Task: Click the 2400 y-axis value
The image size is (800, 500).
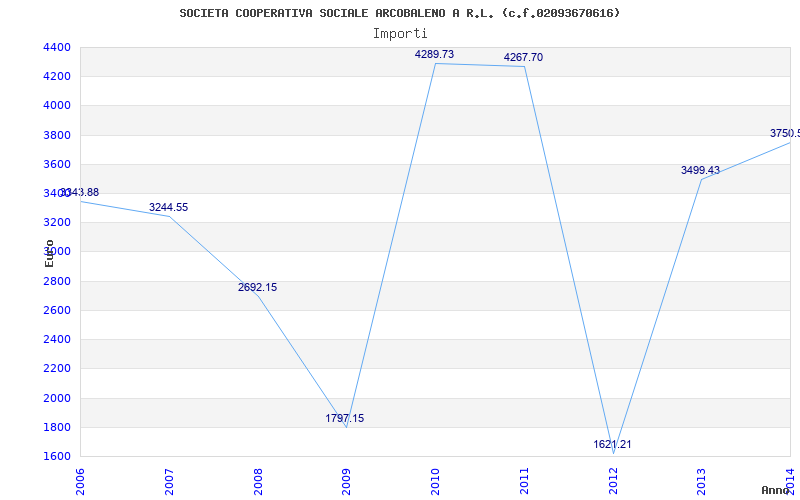Action: [x=57, y=339]
